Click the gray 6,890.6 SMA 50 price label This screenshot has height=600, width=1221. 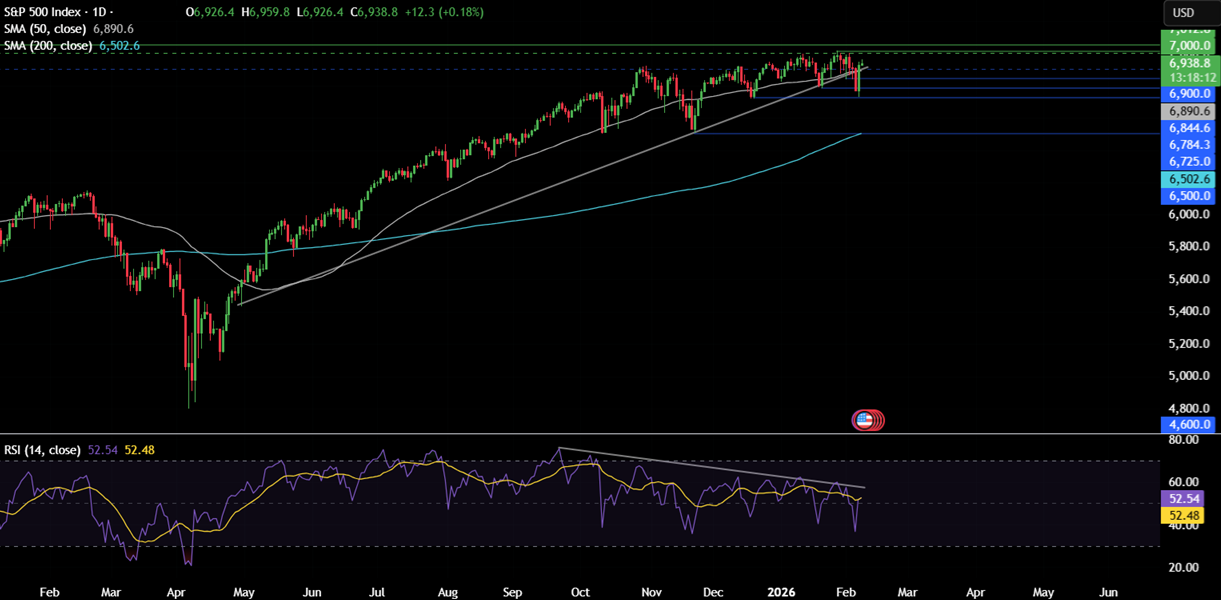1188,111
